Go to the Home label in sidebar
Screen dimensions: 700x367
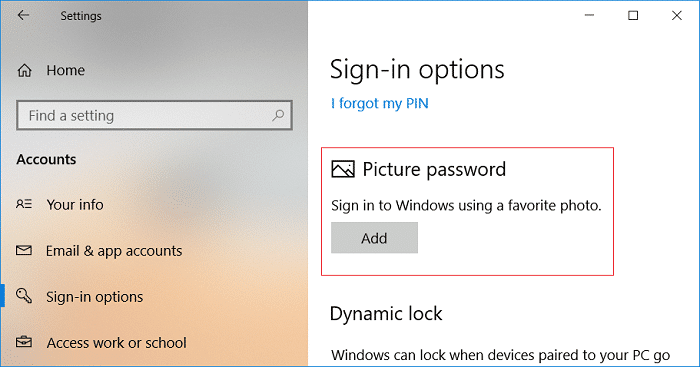click(x=66, y=70)
